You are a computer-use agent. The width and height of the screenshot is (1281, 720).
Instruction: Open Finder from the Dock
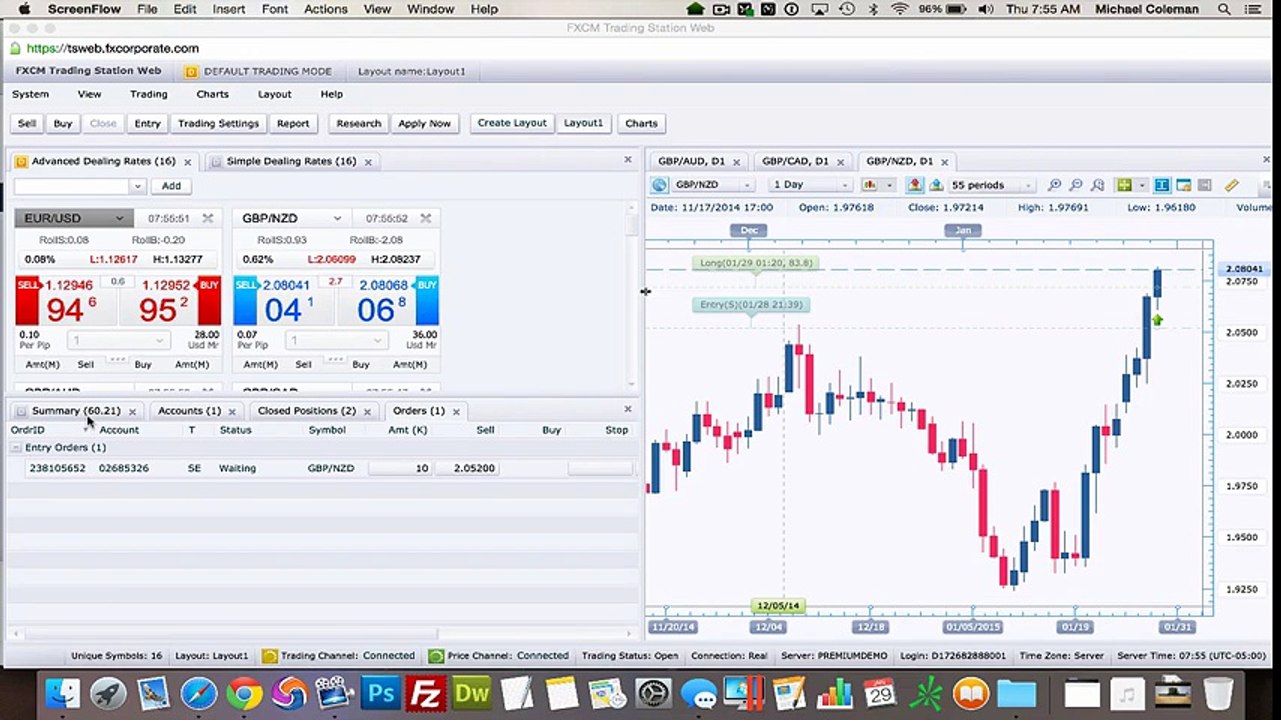(x=63, y=693)
